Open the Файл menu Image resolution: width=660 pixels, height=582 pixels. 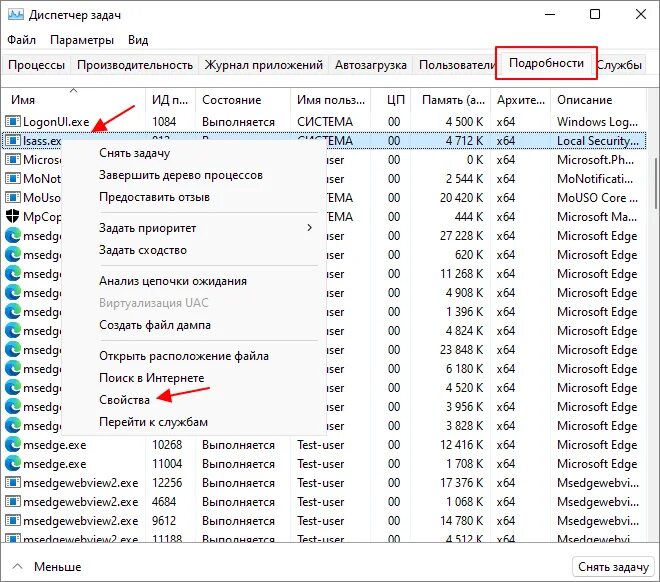coord(21,40)
